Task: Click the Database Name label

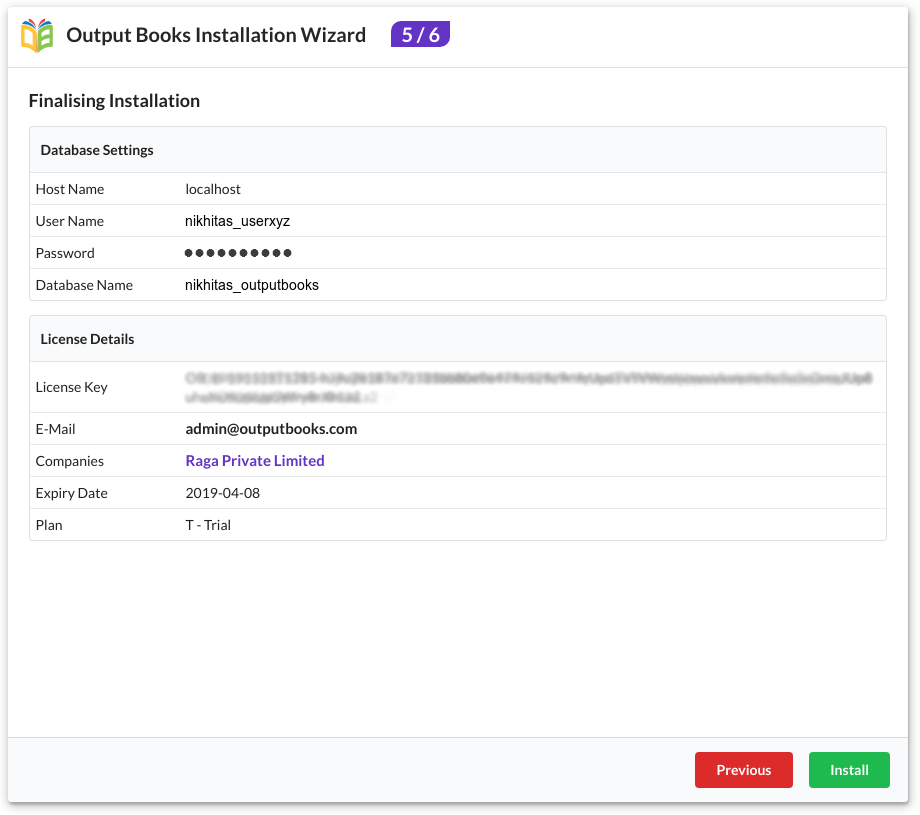Action: (x=84, y=285)
